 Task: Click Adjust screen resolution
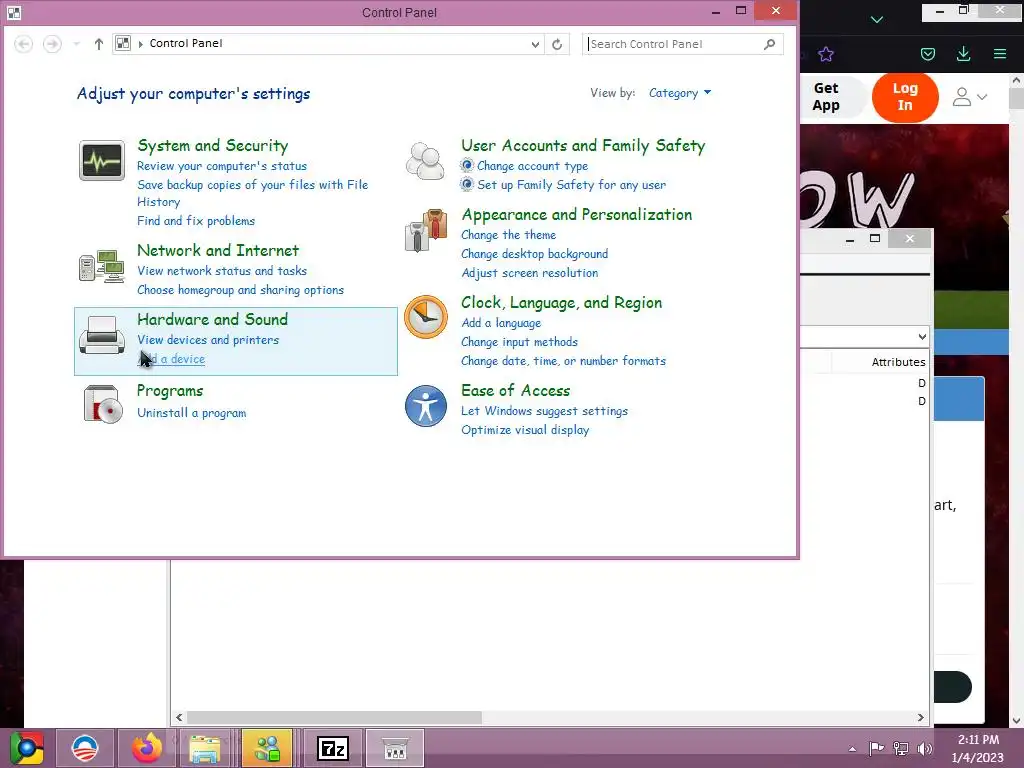pyautogui.click(x=530, y=273)
